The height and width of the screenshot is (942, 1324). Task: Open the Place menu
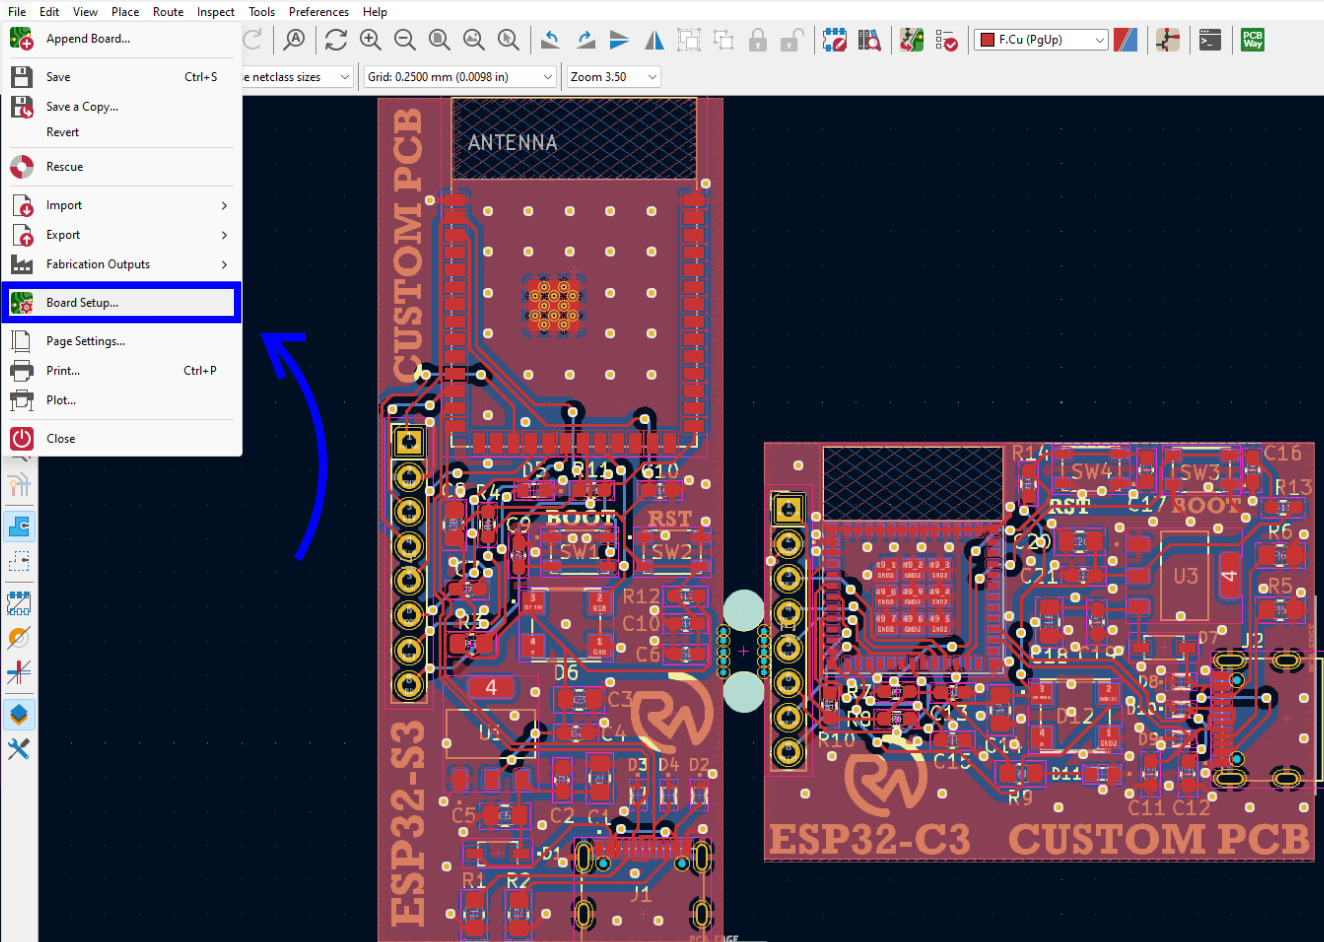tap(125, 12)
